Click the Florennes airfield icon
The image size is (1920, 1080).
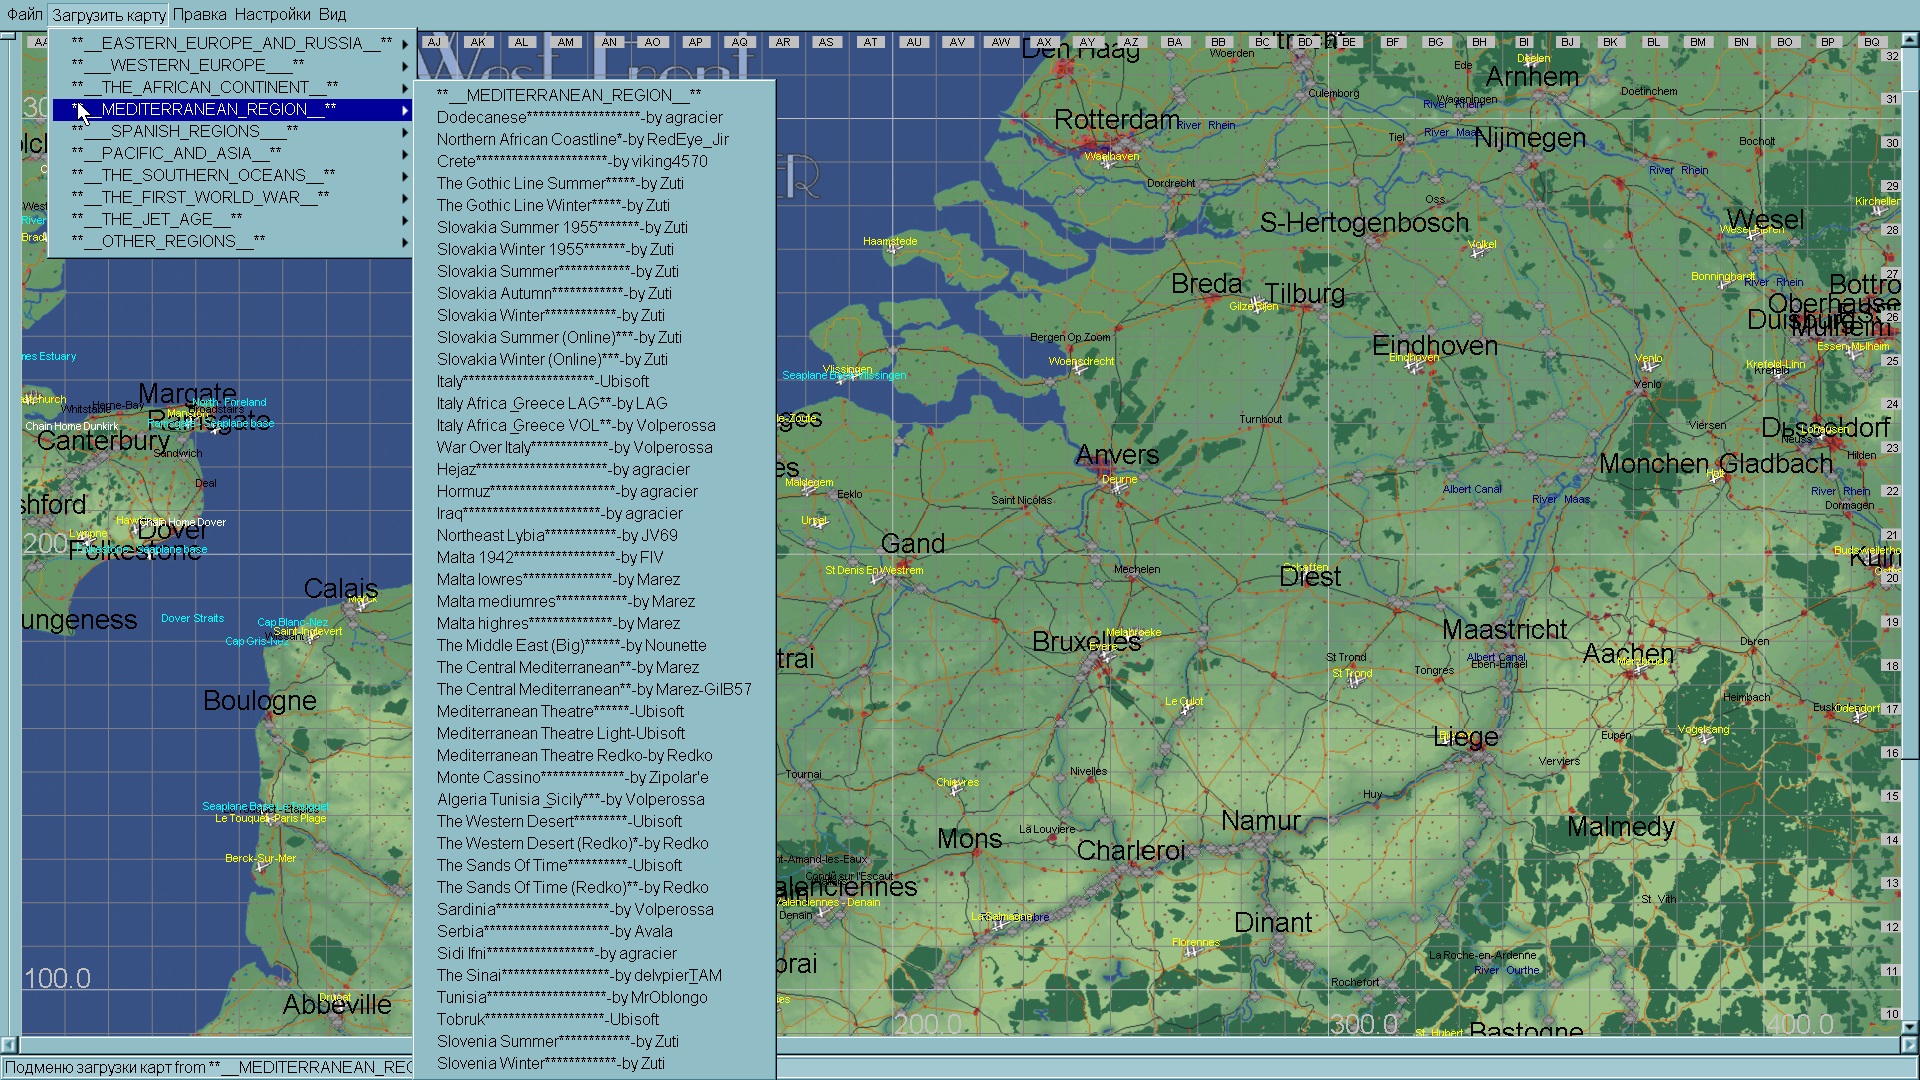pos(1191,952)
